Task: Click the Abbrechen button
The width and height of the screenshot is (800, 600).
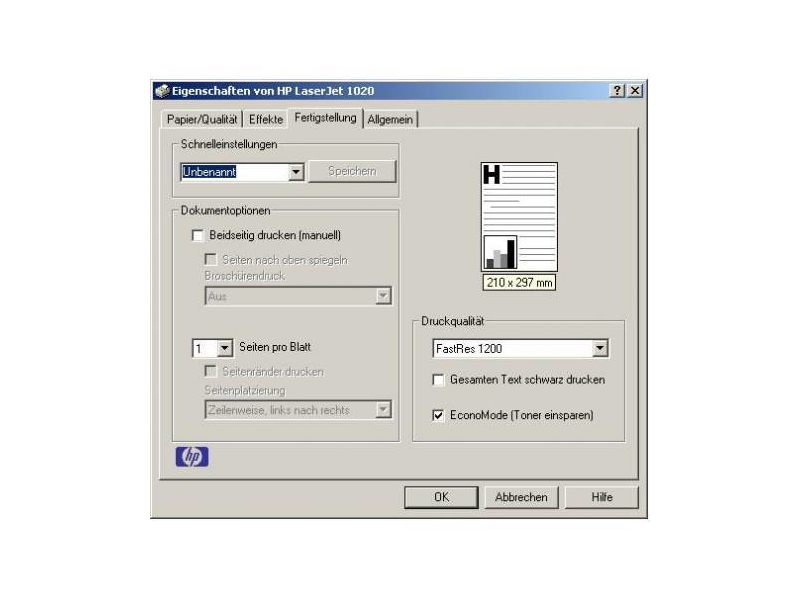Action: [521, 497]
